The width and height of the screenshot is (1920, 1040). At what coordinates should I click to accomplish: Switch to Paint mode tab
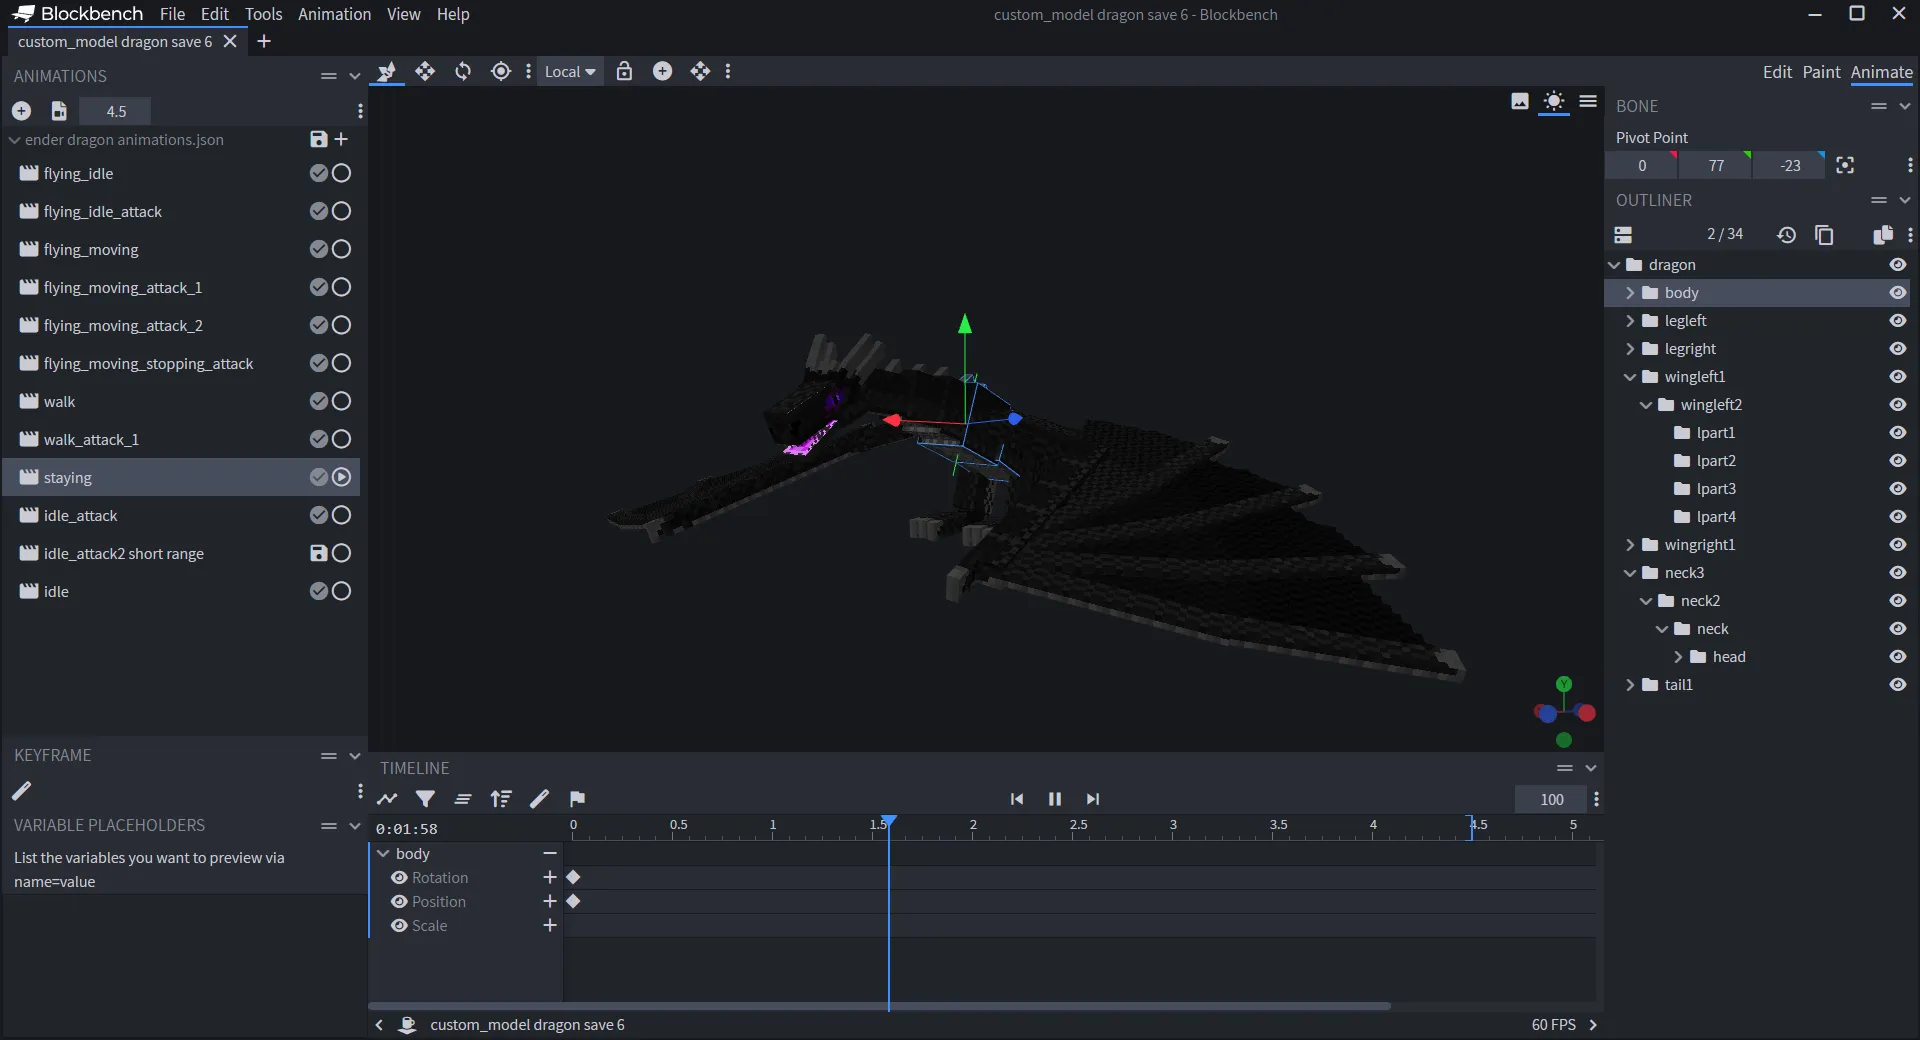click(x=1821, y=72)
